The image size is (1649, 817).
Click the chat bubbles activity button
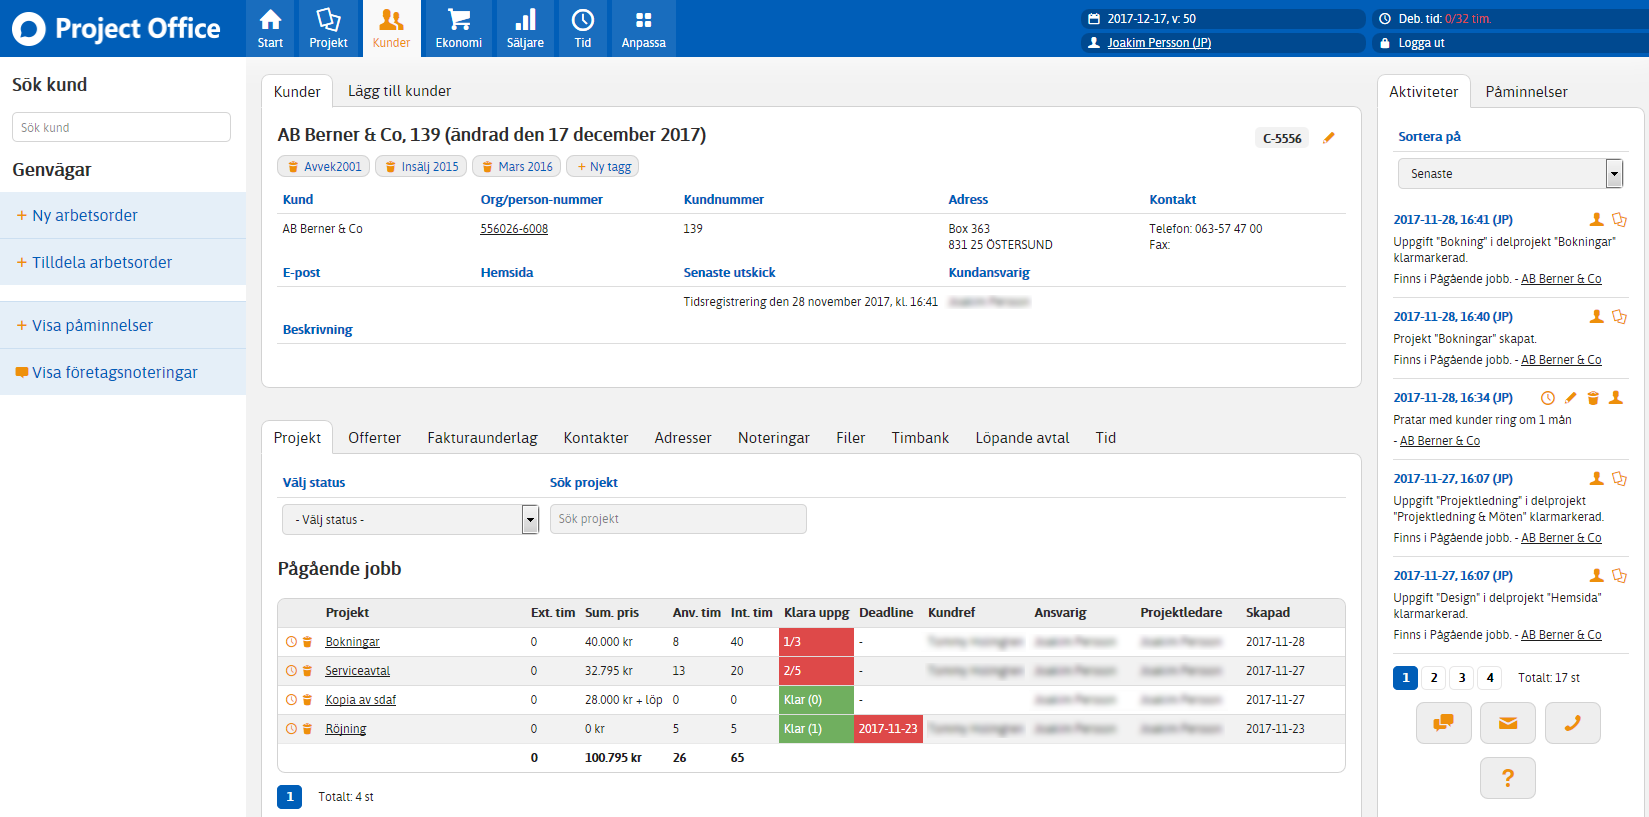point(1443,723)
